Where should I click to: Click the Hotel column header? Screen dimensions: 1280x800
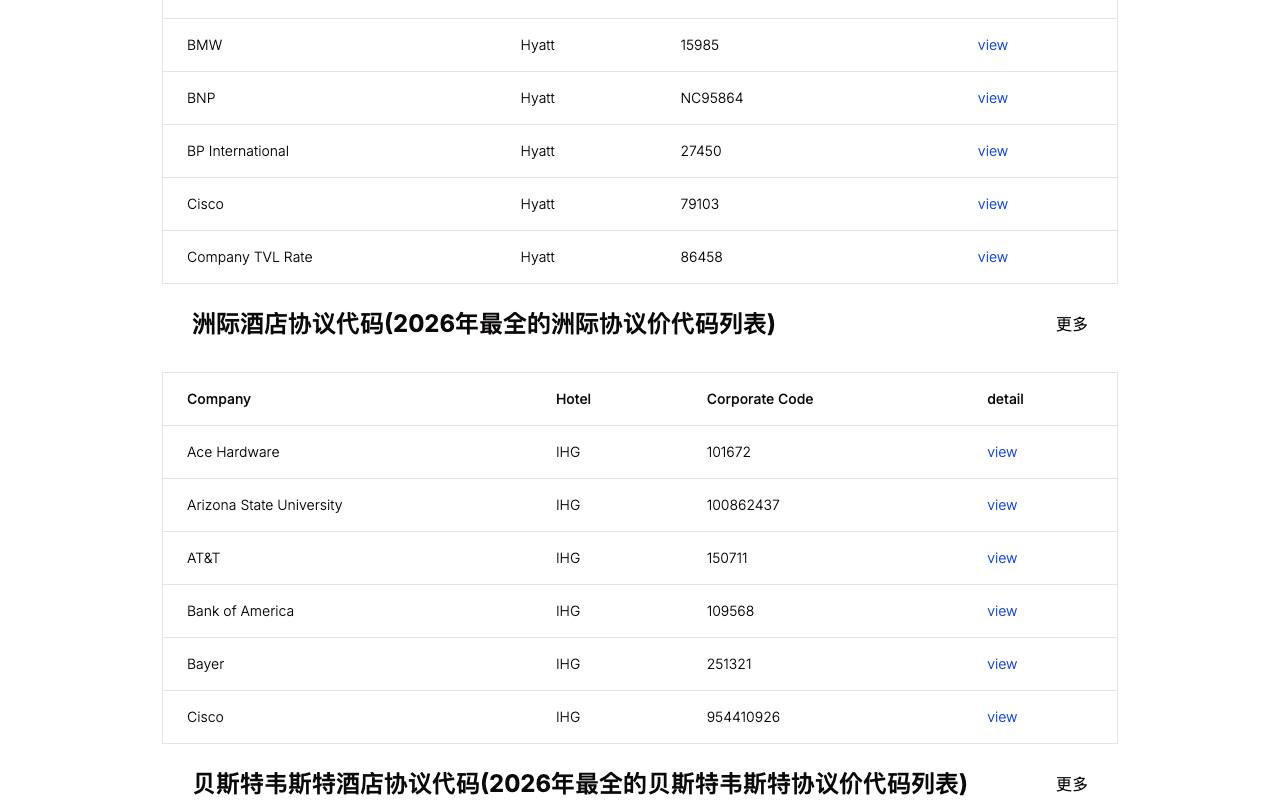(573, 399)
